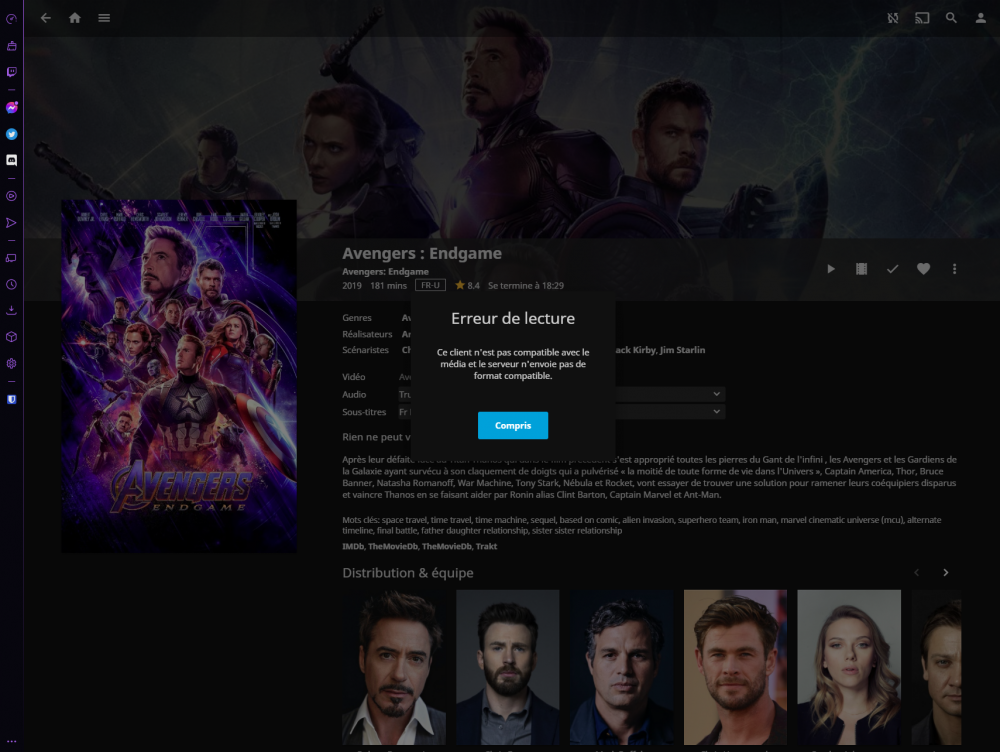Open the Audio track dropdown
This screenshot has height=752, width=1000.
click(x=561, y=394)
